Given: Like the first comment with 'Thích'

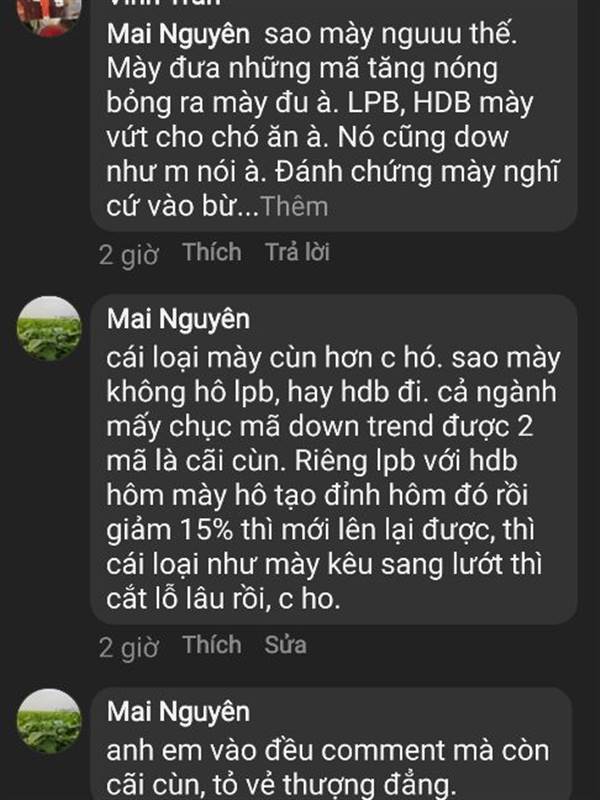Looking at the screenshot, I should tap(212, 252).
